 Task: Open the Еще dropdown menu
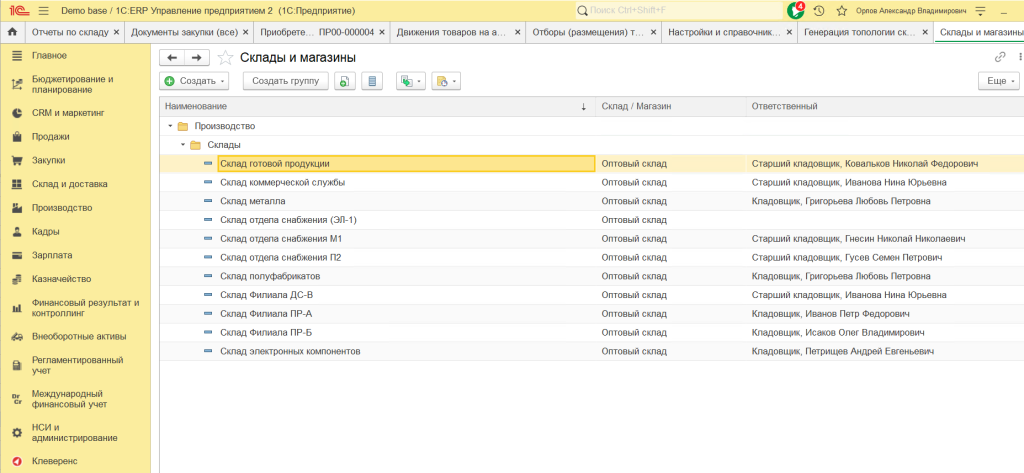[999, 81]
